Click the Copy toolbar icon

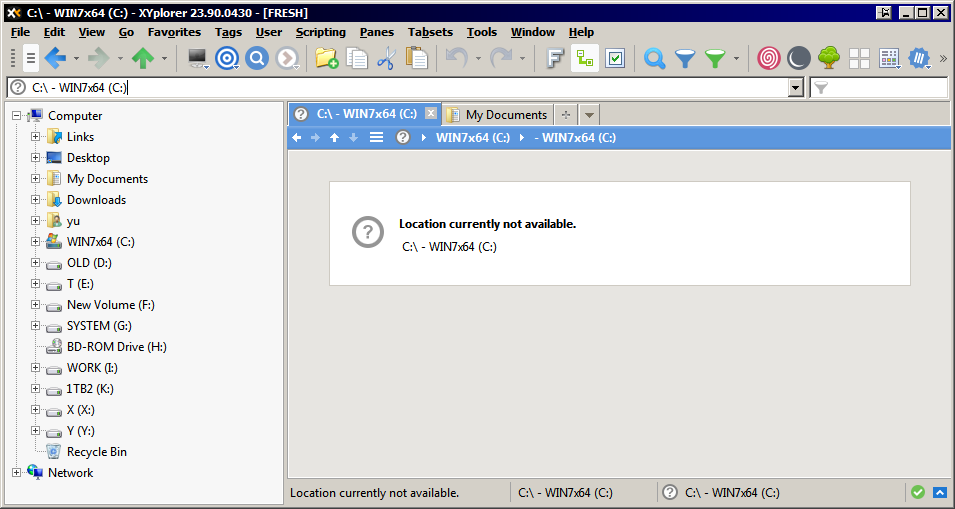[x=357, y=58]
